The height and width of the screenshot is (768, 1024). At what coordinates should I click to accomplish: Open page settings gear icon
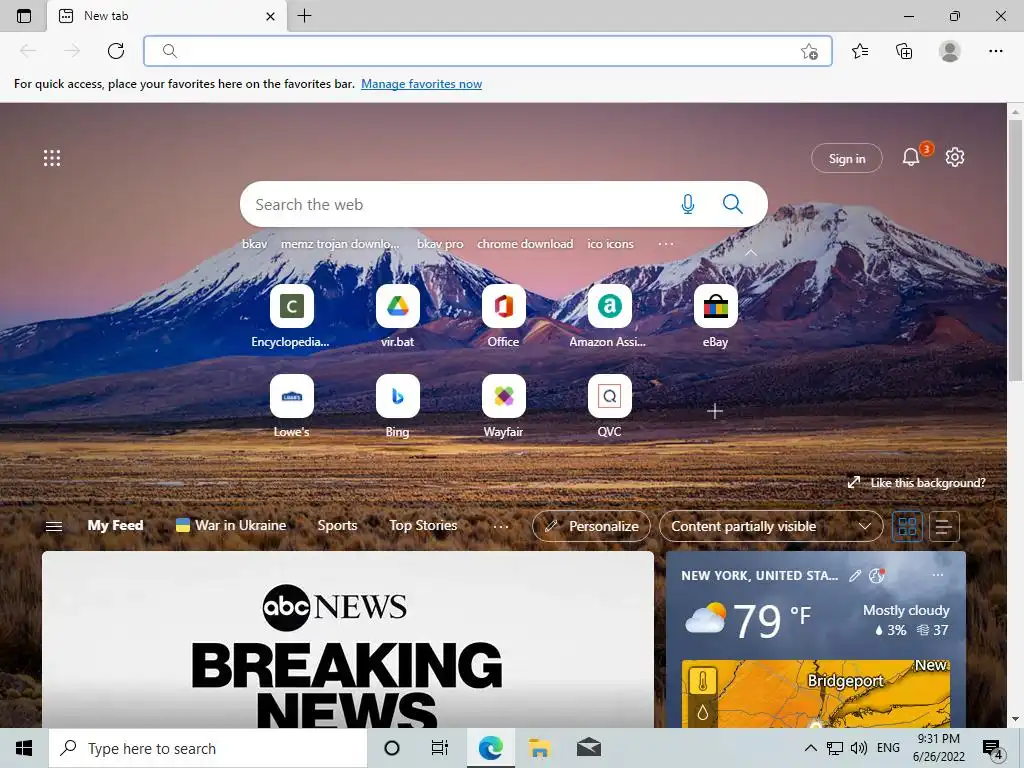click(954, 157)
